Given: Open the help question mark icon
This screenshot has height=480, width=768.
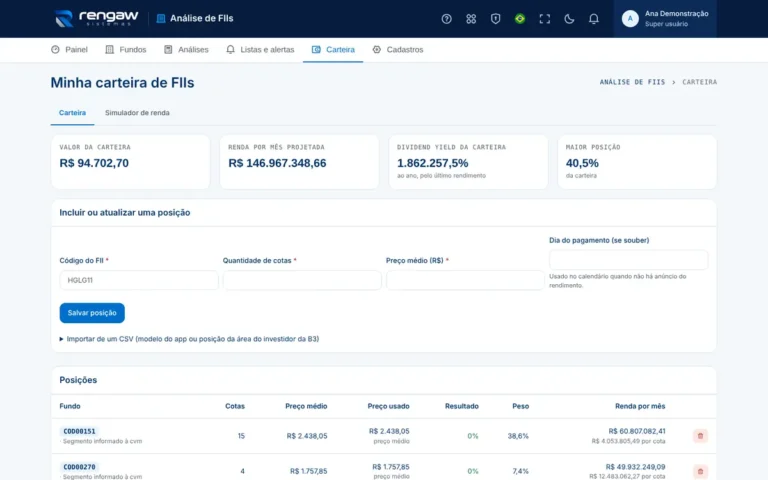Looking at the screenshot, I should 446,19.
